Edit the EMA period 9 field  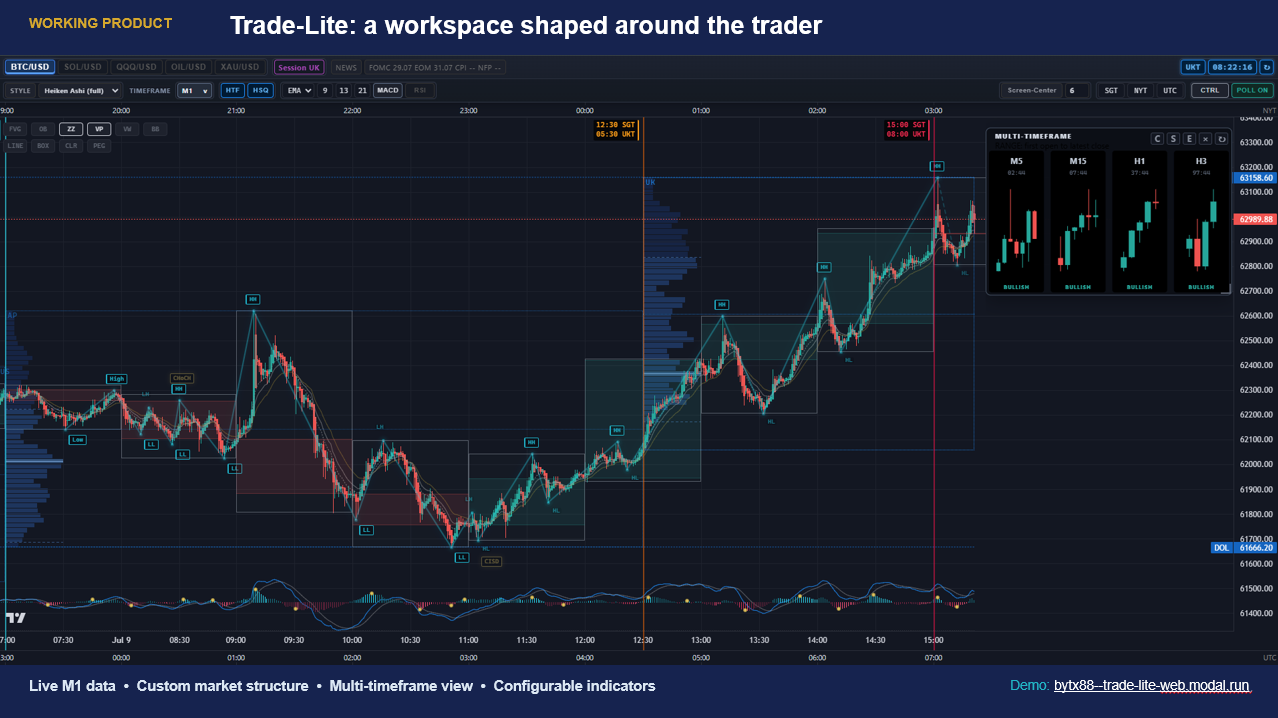coord(324,90)
